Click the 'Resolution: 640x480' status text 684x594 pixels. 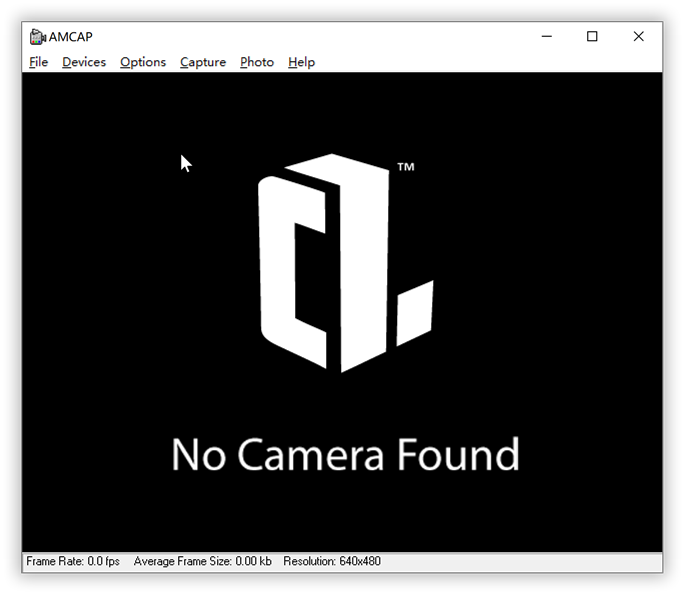click(332, 561)
